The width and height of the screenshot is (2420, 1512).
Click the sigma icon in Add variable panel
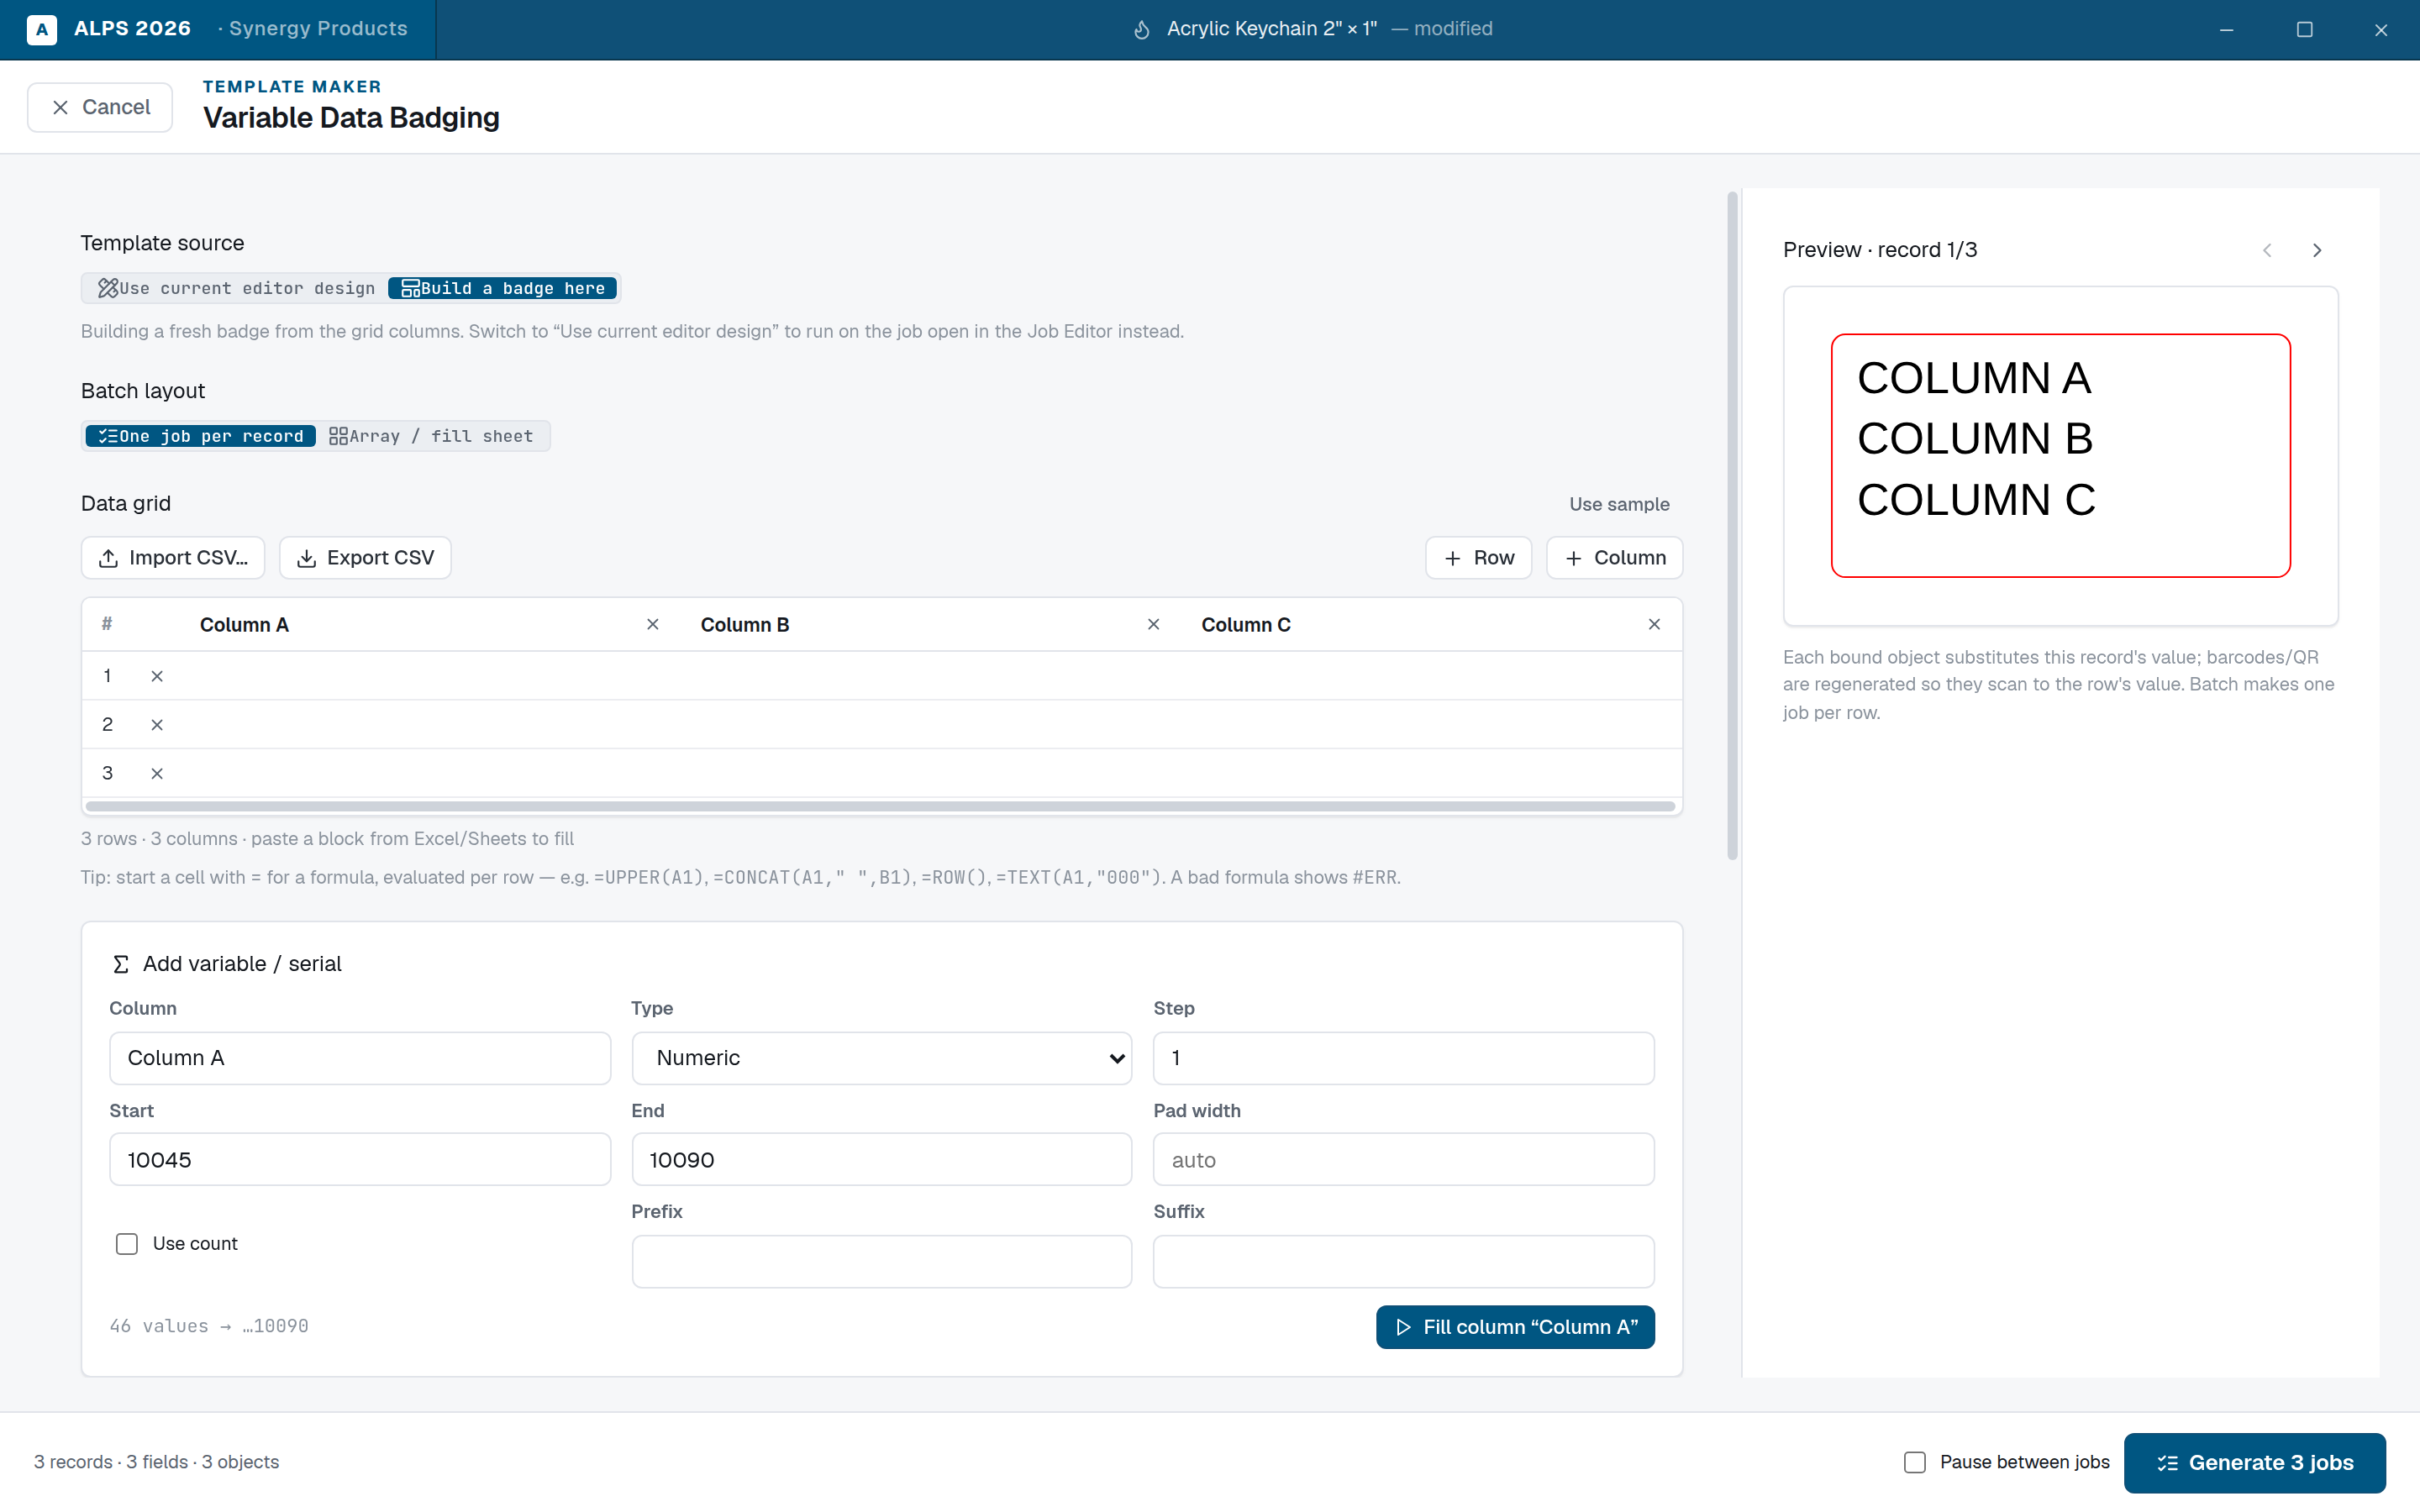(121, 964)
